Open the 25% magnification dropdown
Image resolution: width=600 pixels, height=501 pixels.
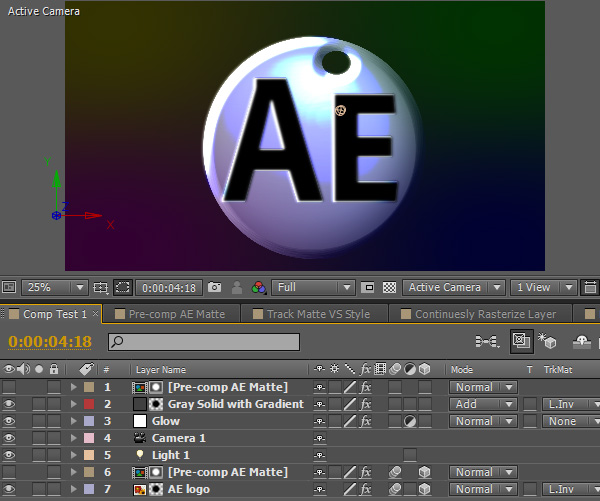[53, 288]
